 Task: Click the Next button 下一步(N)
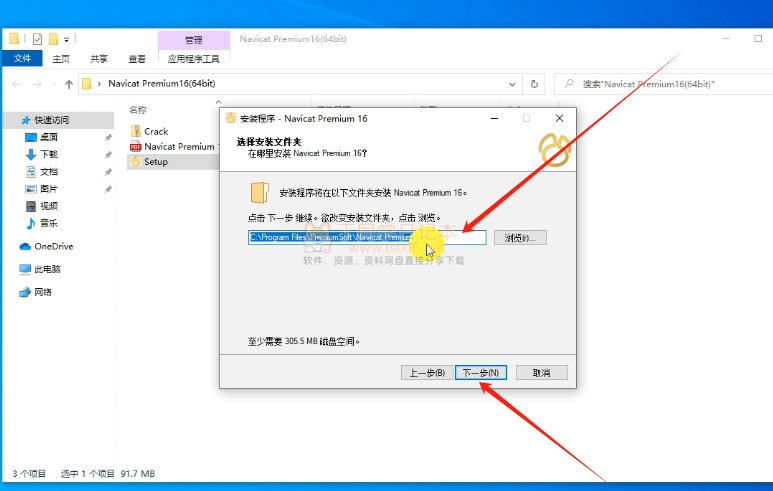[481, 373]
